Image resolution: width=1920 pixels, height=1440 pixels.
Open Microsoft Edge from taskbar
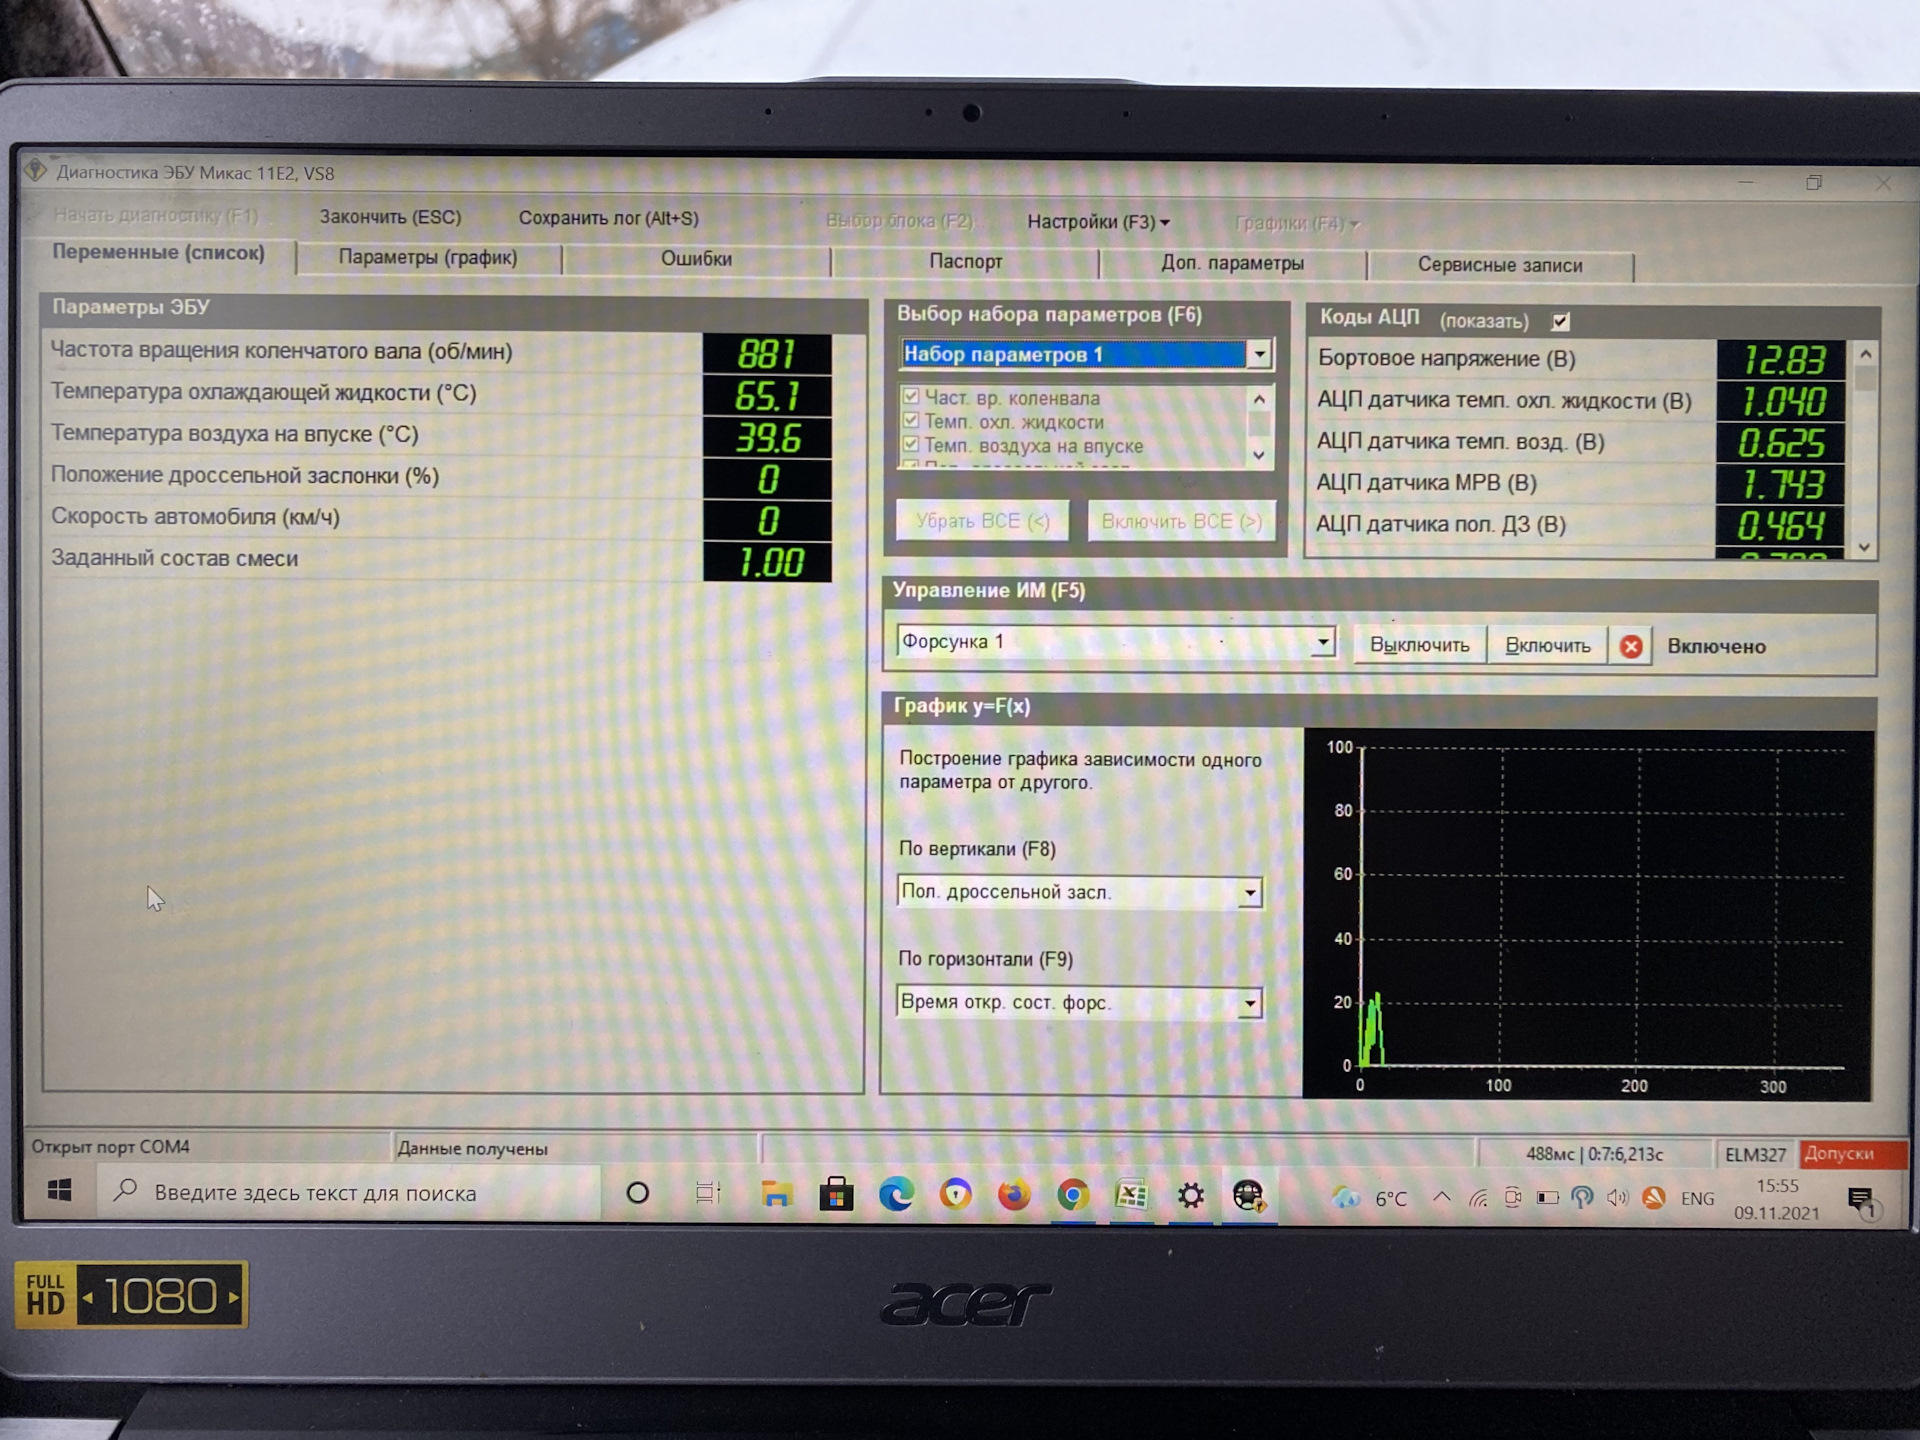tap(896, 1195)
